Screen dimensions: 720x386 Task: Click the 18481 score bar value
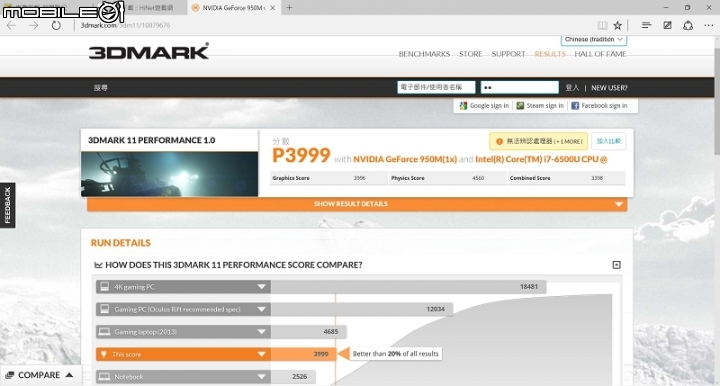click(529, 287)
